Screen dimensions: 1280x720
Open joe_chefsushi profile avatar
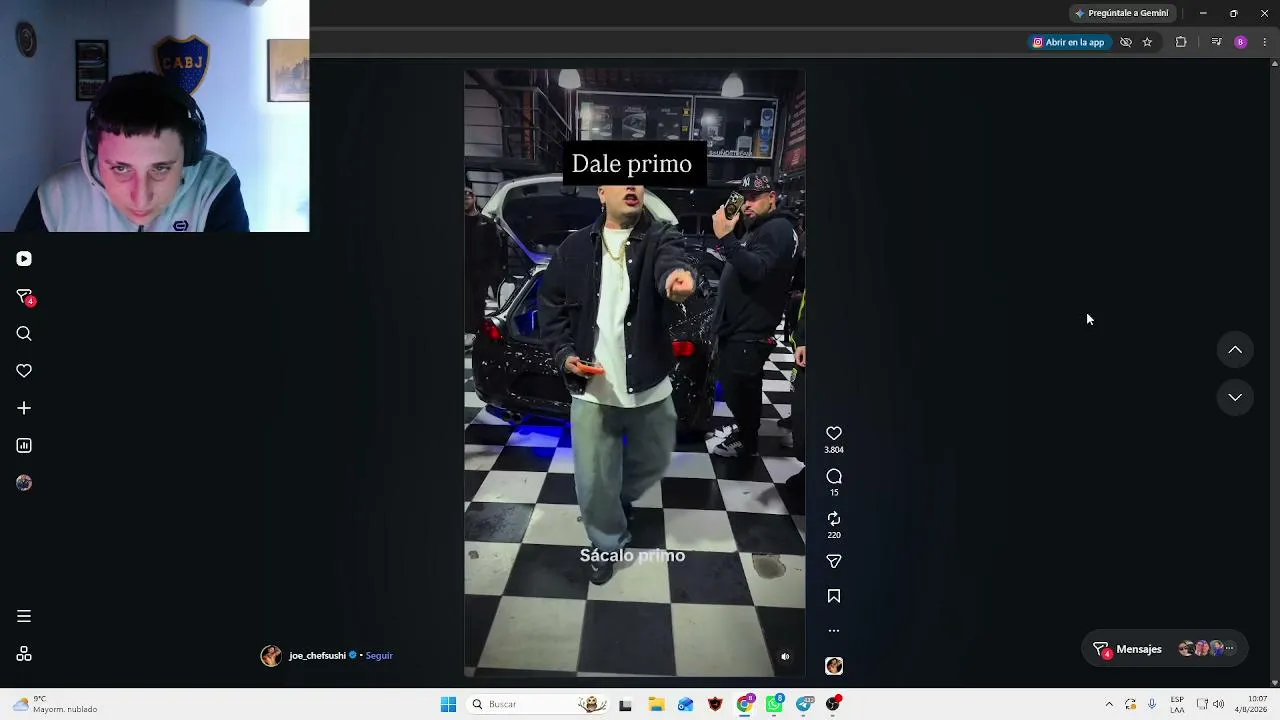coord(271,656)
